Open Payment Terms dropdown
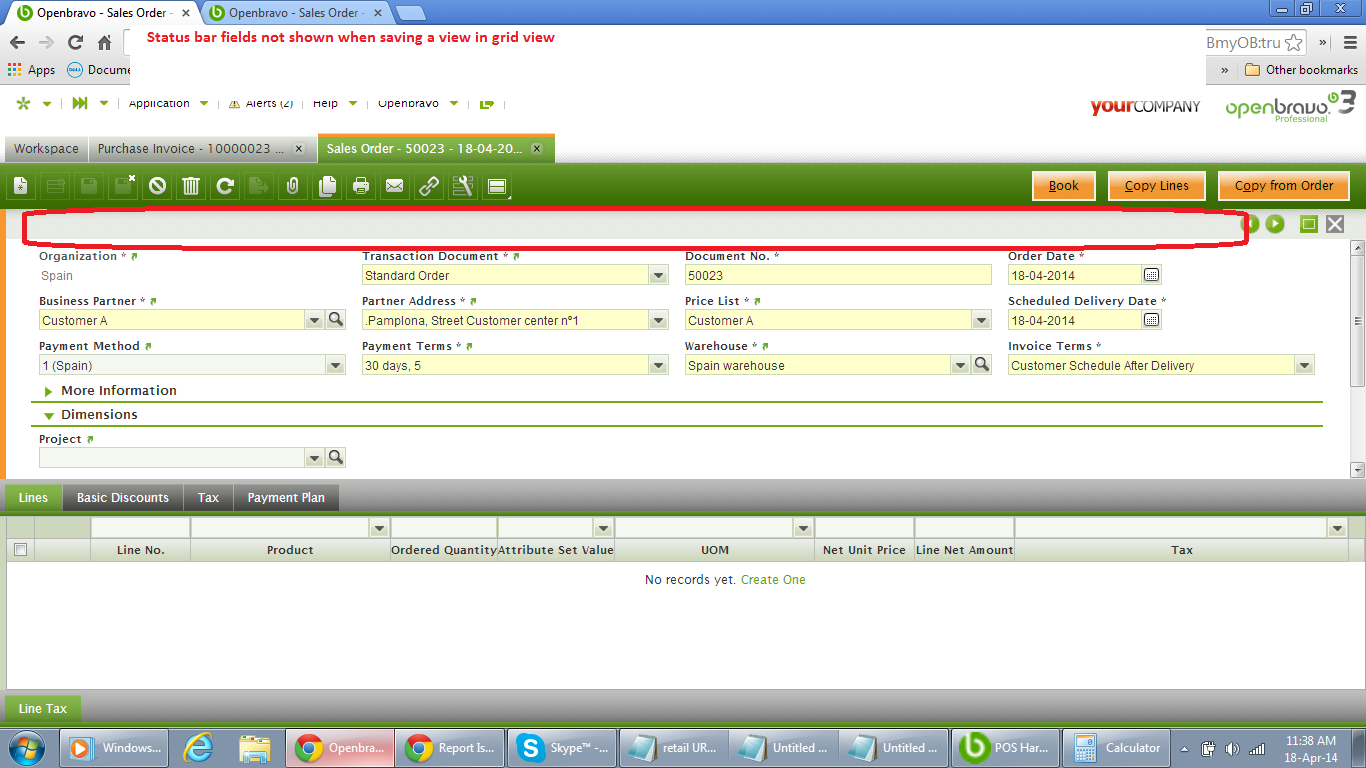Screen dimensions: 1366x768 click(658, 365)
